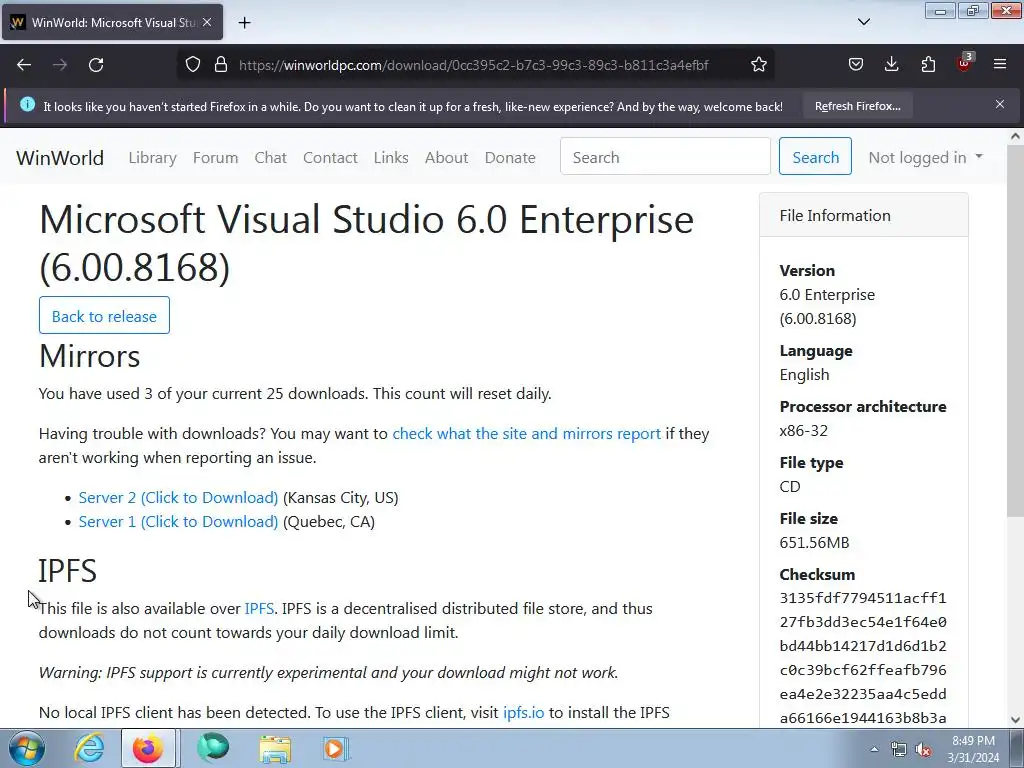
Task: Click the File Information panel header
Action: coord(863,215)
